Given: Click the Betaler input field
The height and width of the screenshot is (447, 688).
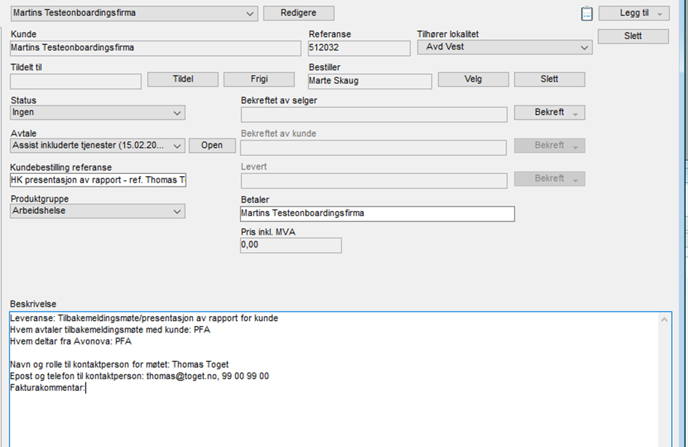Looking at the screenshot, I should pyautogui.click(x=377, y=213).
